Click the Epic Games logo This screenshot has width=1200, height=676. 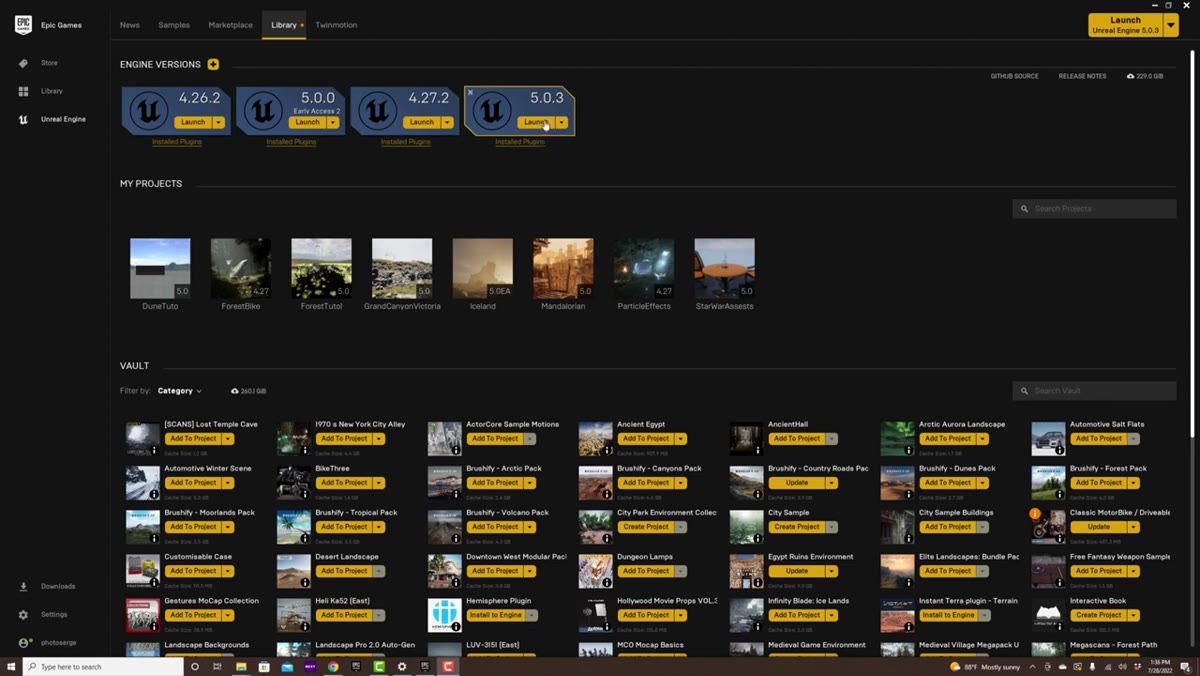click(23, 25)
